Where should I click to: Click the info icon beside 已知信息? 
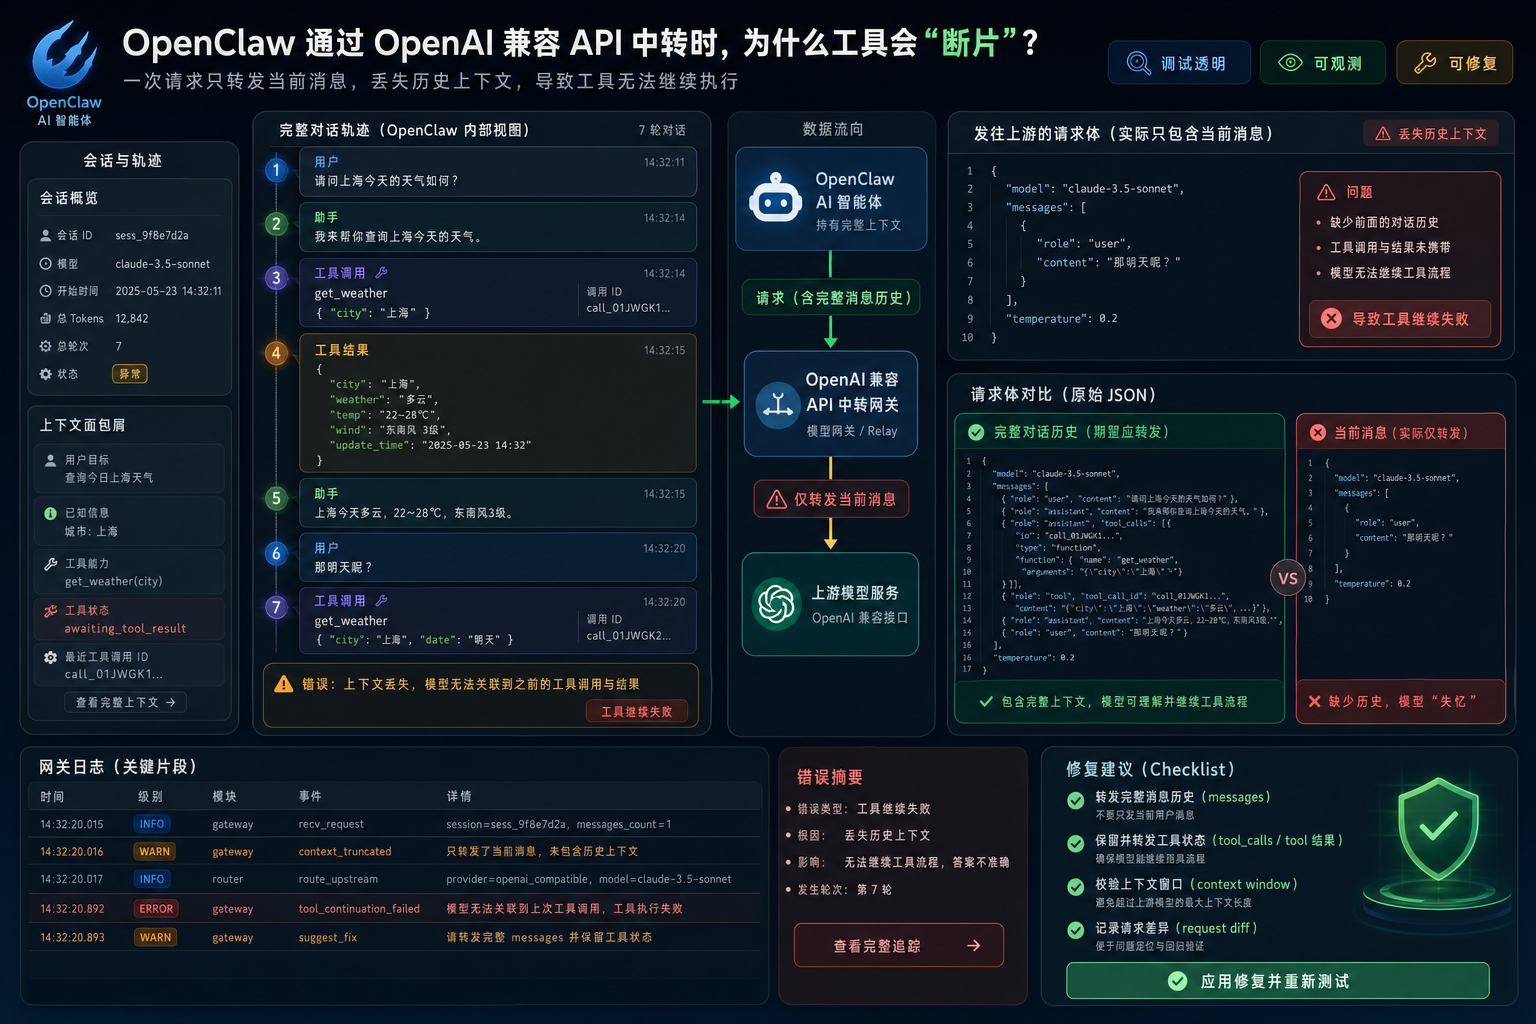click(x=50, y=513)
